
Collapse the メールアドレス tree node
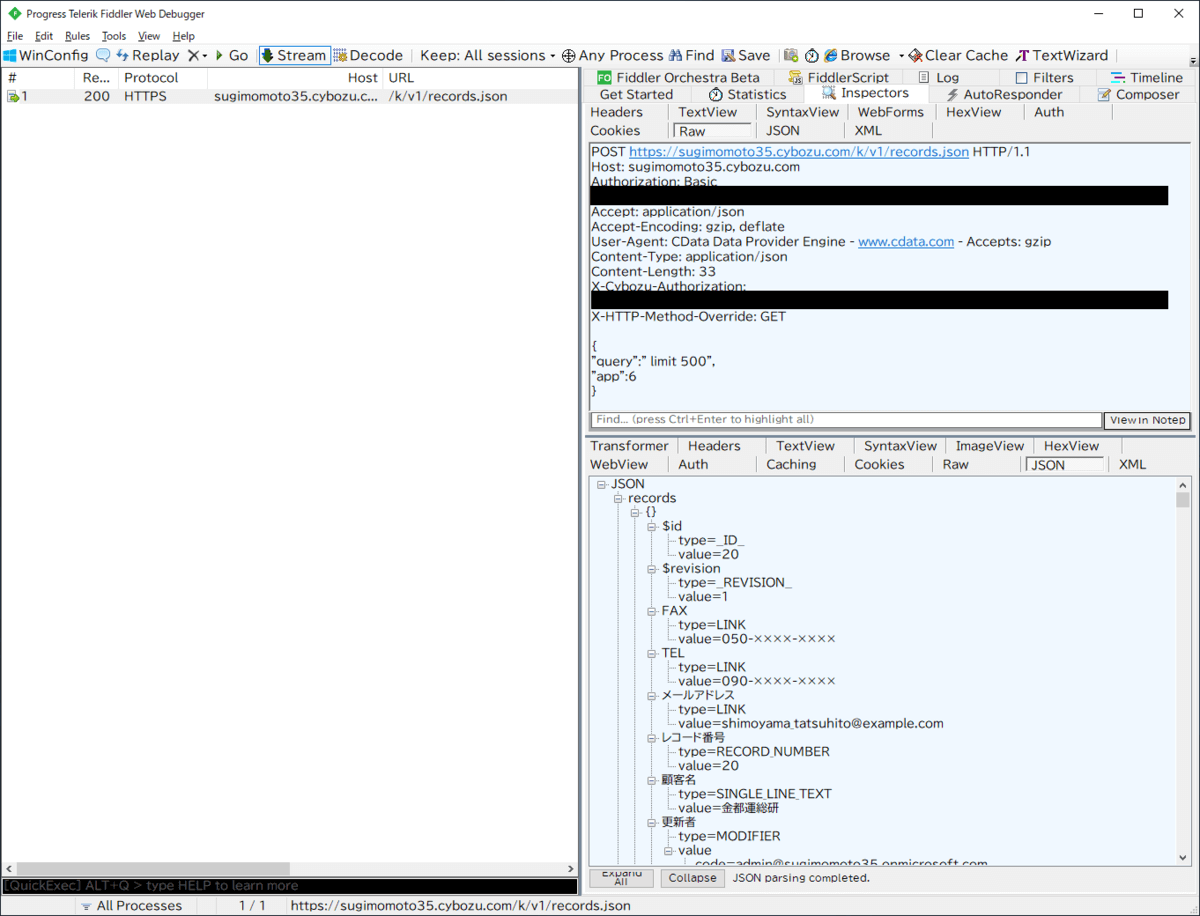652,695
